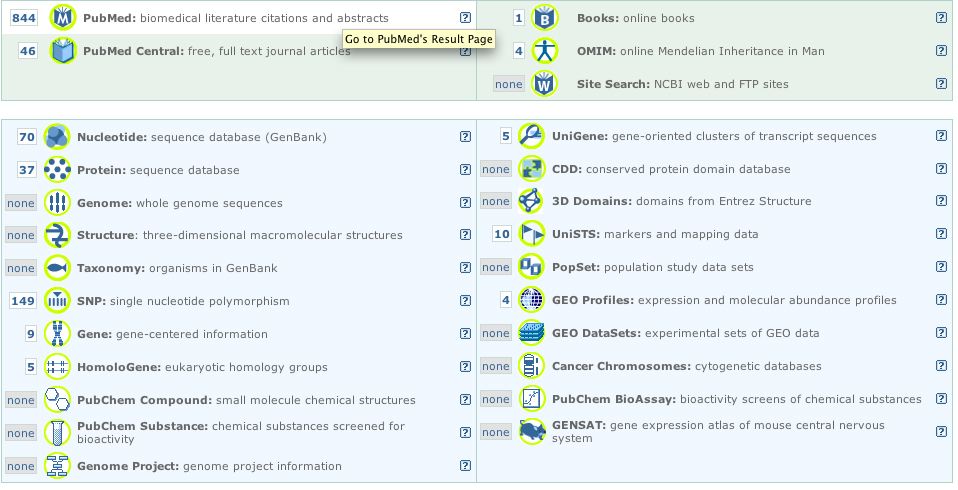958x490 pixels.
Task: Click 'PopSet: population study data sets' text
Action: pyautogui.click(x=653, y=267)
